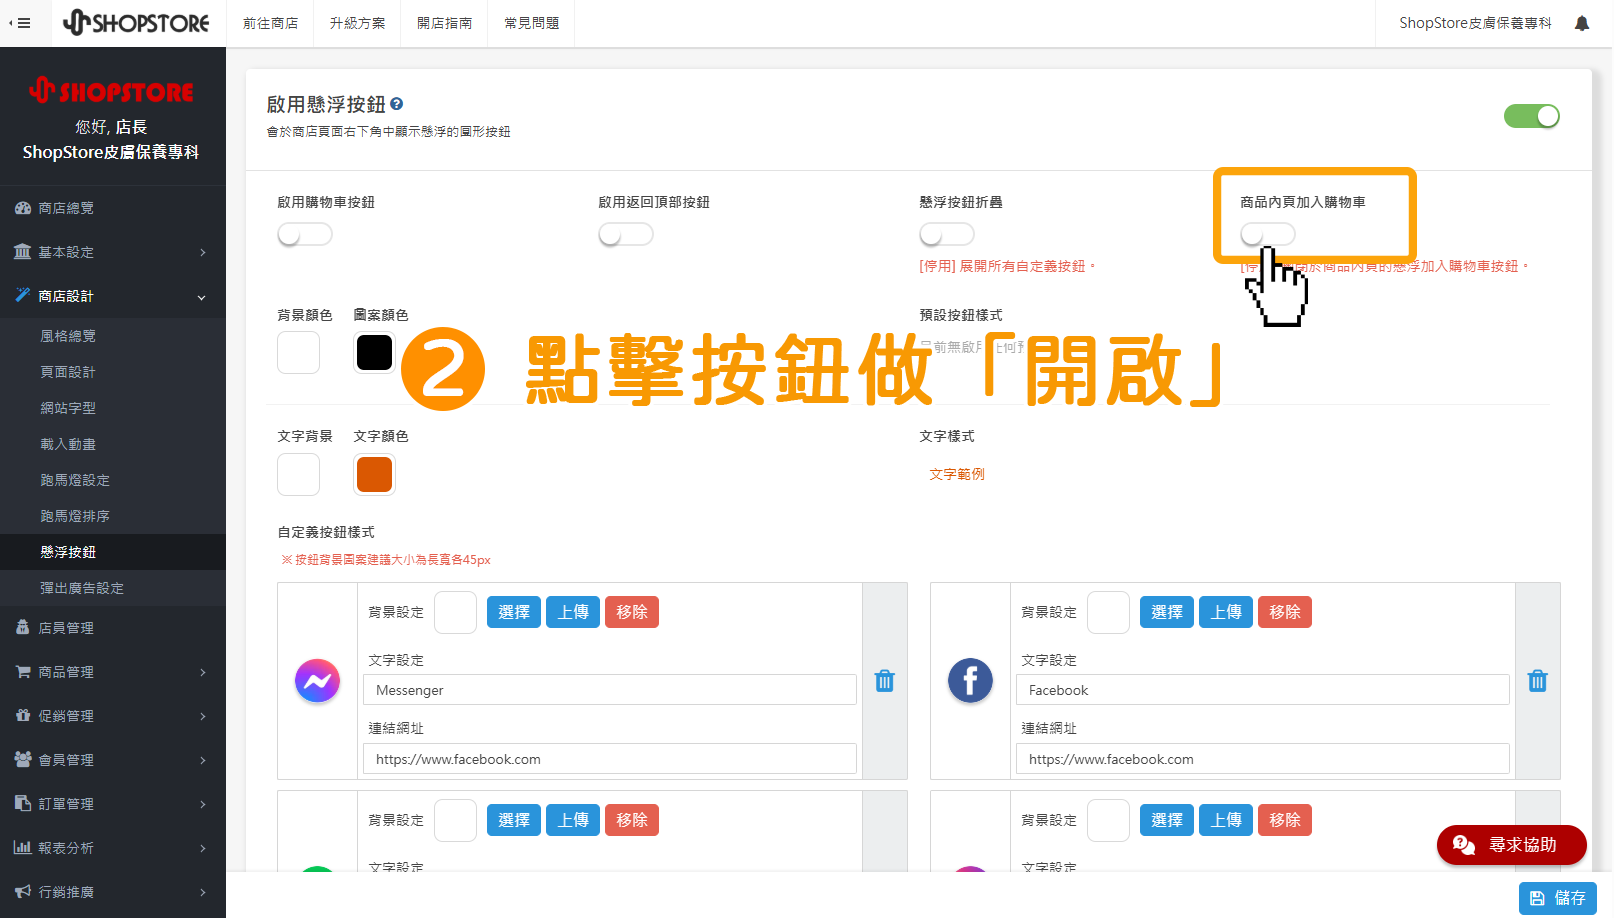Image resolution: width=1614 pixels, height=918 pixels.
Task: Select the 懸浮按鈕 sidebar item
Action: click(113, 552)
